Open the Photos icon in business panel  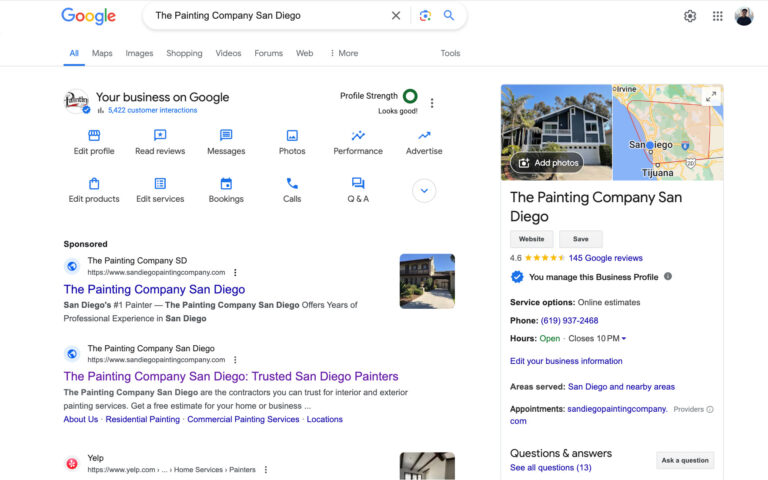tap(292, 135)
